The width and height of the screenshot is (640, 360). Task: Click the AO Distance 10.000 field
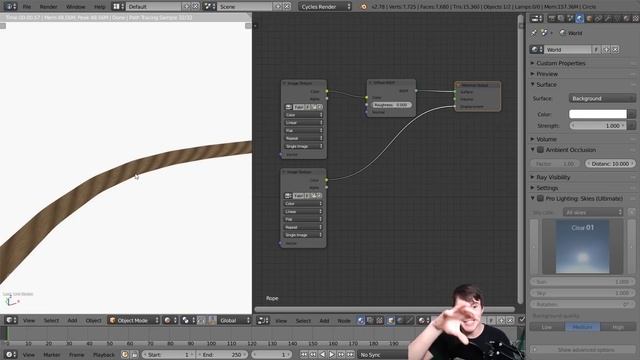click(610, 164)
